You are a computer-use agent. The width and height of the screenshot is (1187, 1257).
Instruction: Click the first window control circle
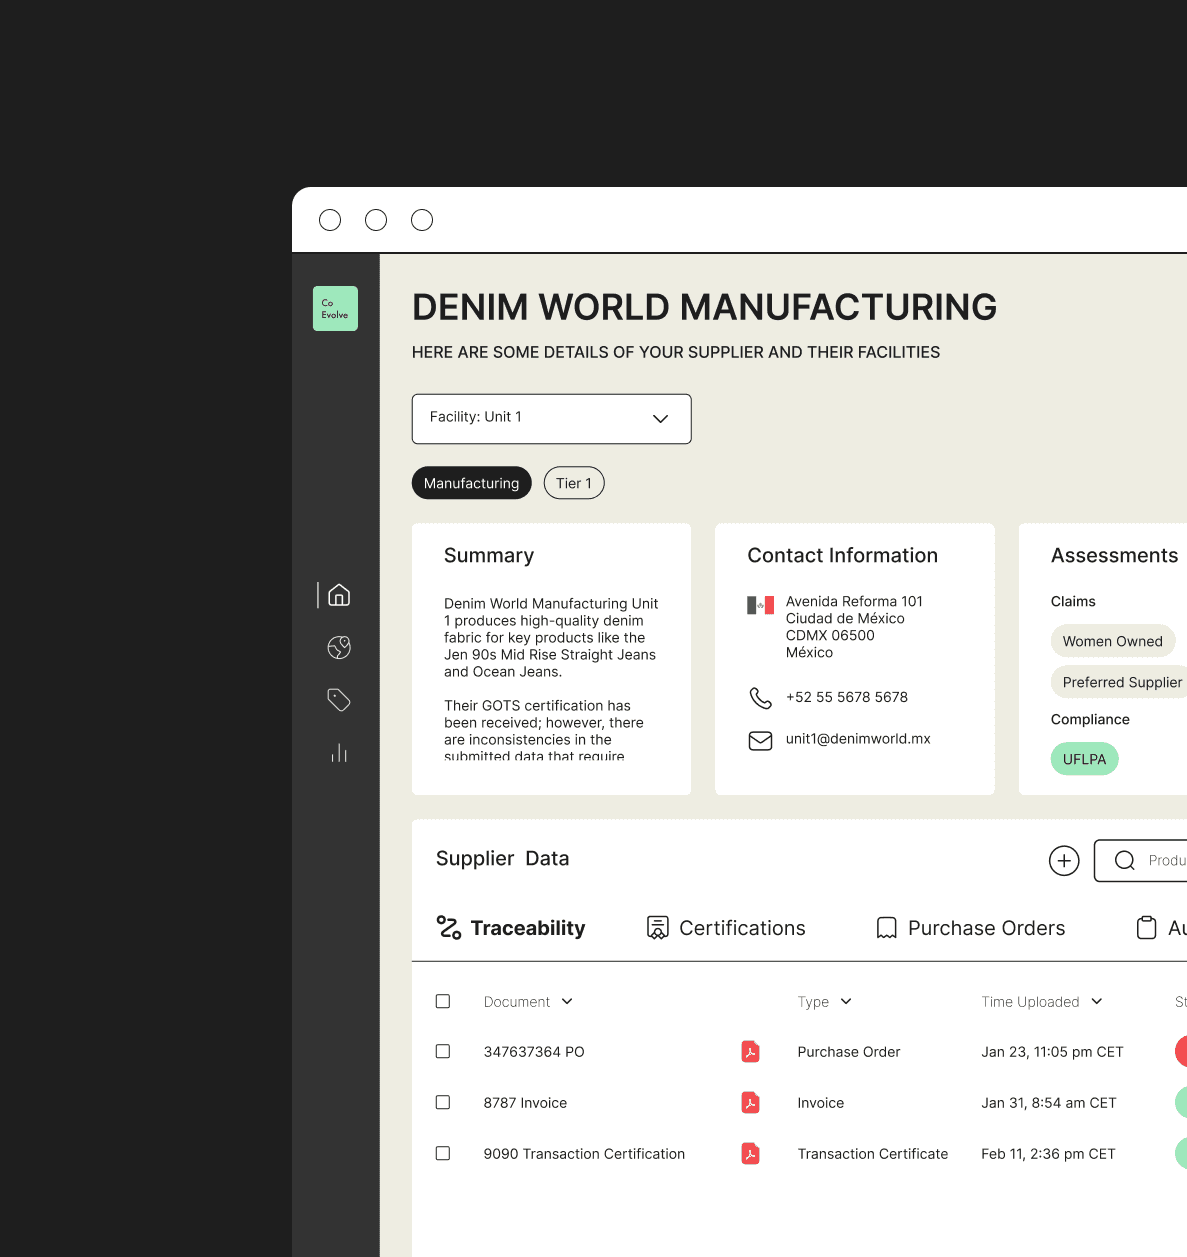[330, 220]
